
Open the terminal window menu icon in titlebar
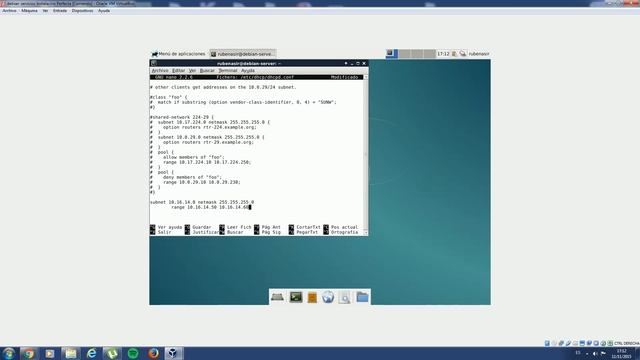click(154, 63)
